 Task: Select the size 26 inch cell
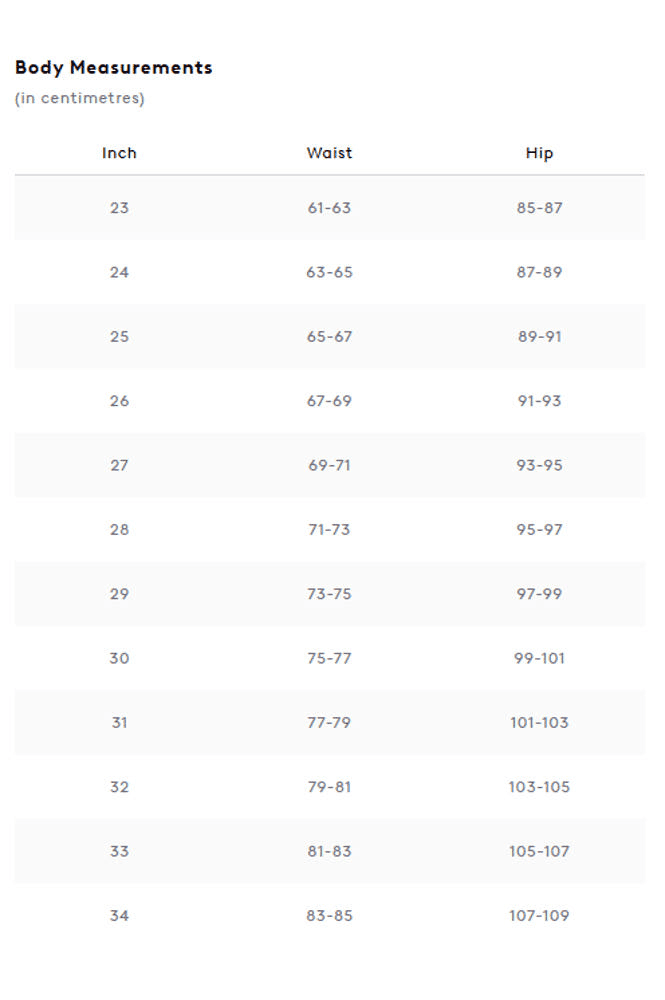119,401
